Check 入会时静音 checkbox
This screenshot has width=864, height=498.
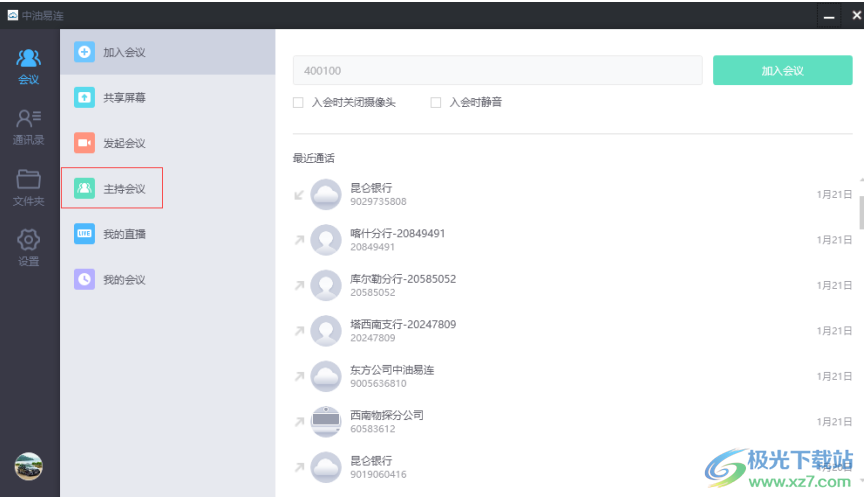436,102
